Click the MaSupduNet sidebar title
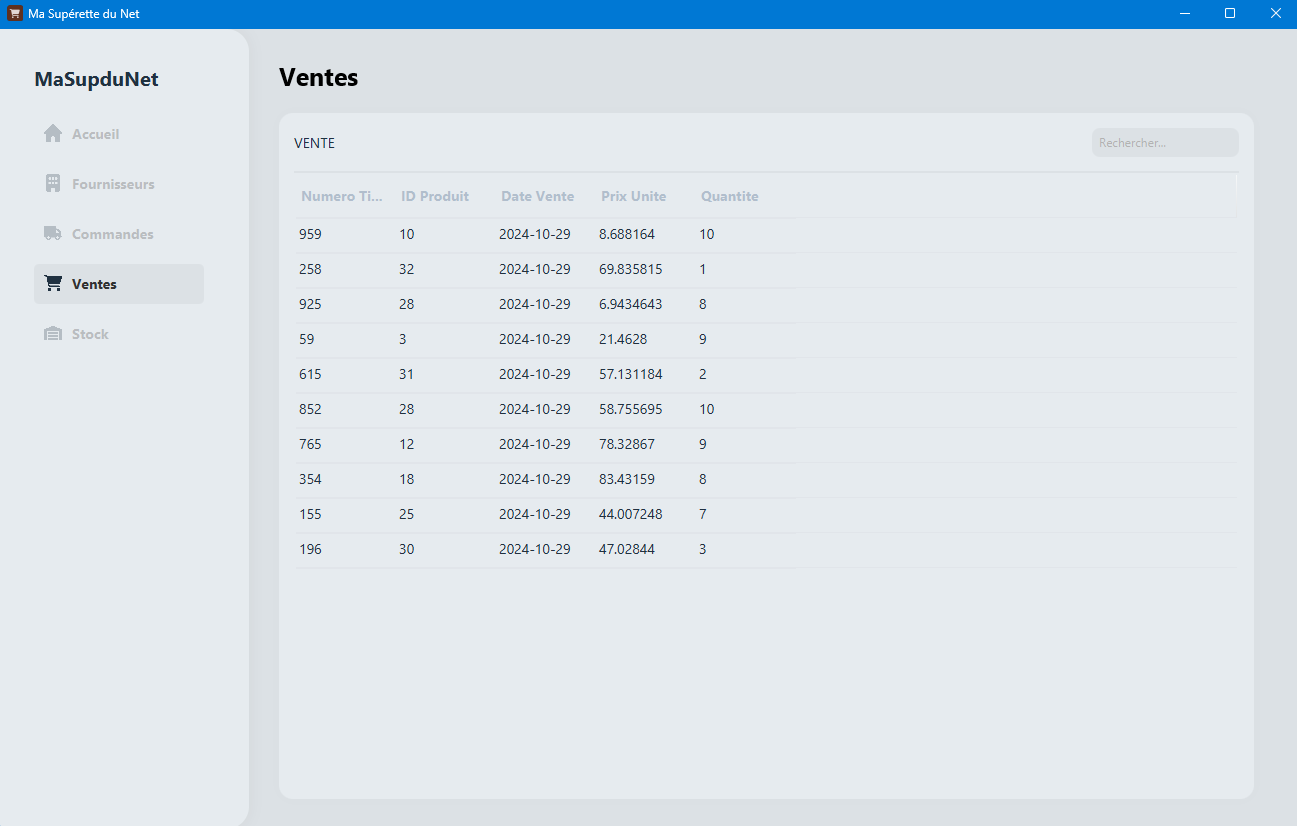The height and width of the screenshot is (826, 1297). [96, 80]
